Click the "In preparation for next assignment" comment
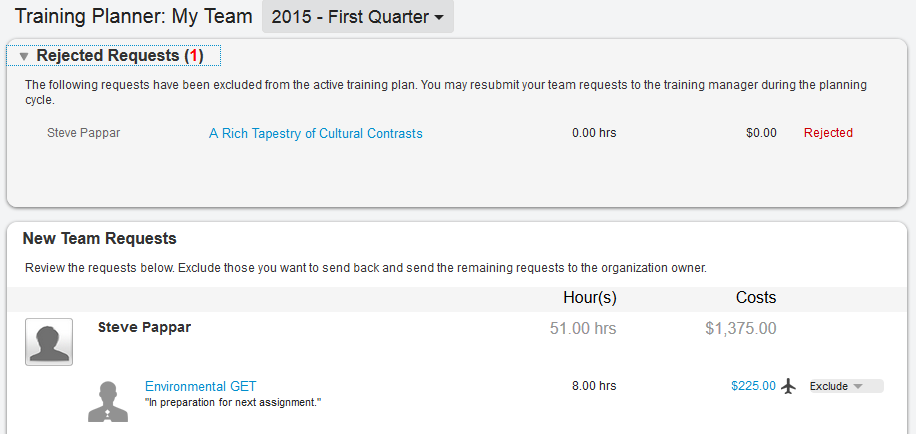Screen dimensions: 916x434 pyautogui.click(x=233, y=402)
